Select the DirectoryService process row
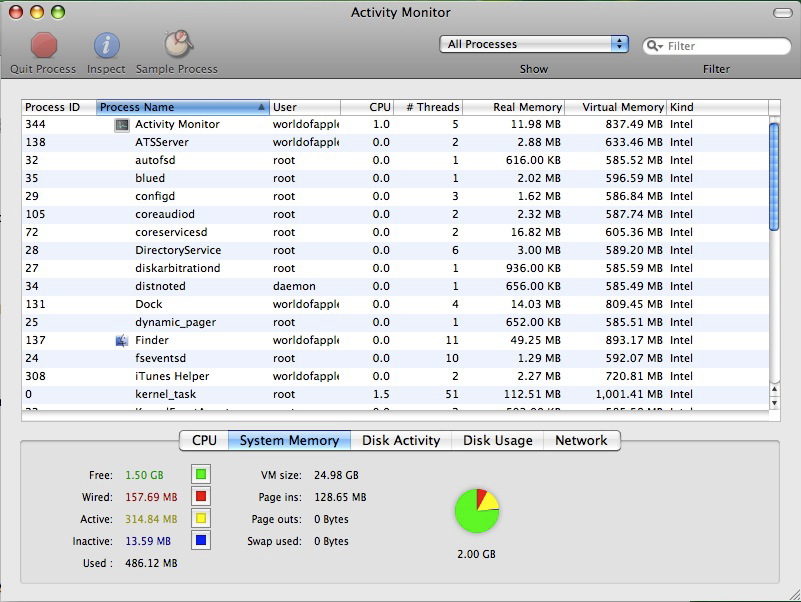 coord(395,250)
